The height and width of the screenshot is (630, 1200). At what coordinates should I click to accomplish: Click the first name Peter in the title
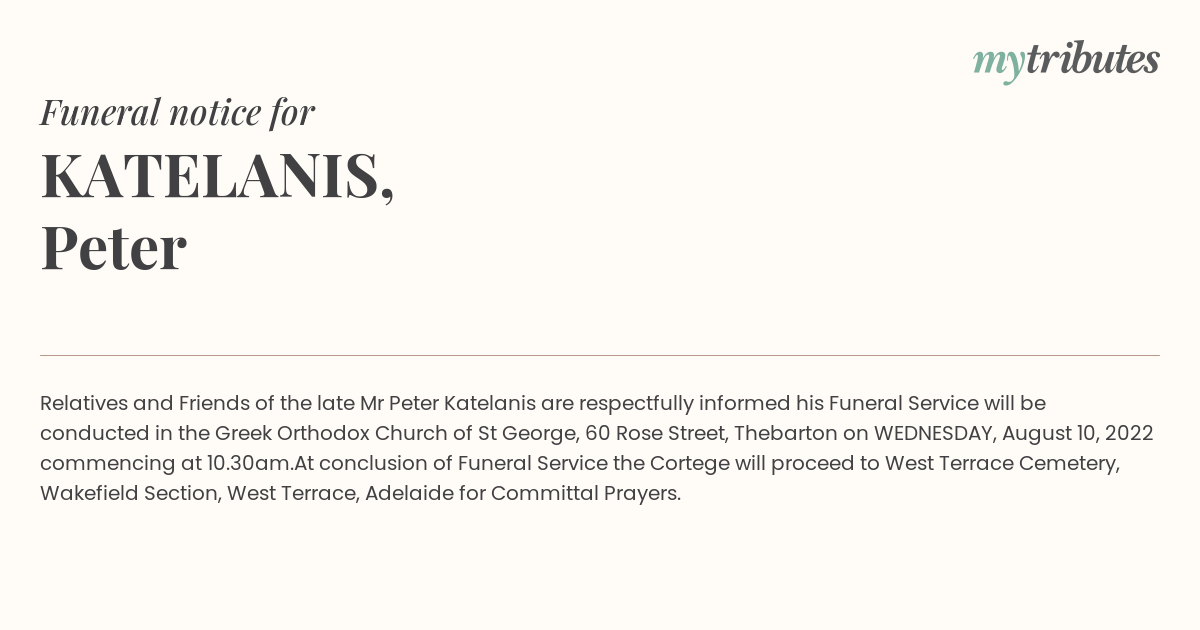[x=113, y=248]
